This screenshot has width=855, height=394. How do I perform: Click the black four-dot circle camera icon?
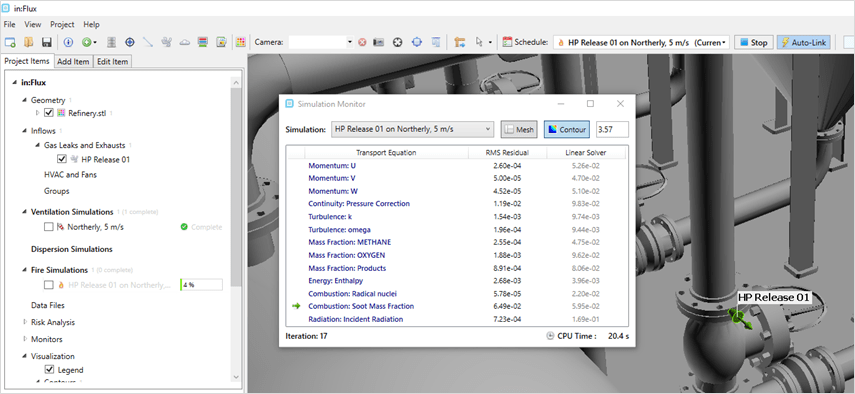pos(398,42)
